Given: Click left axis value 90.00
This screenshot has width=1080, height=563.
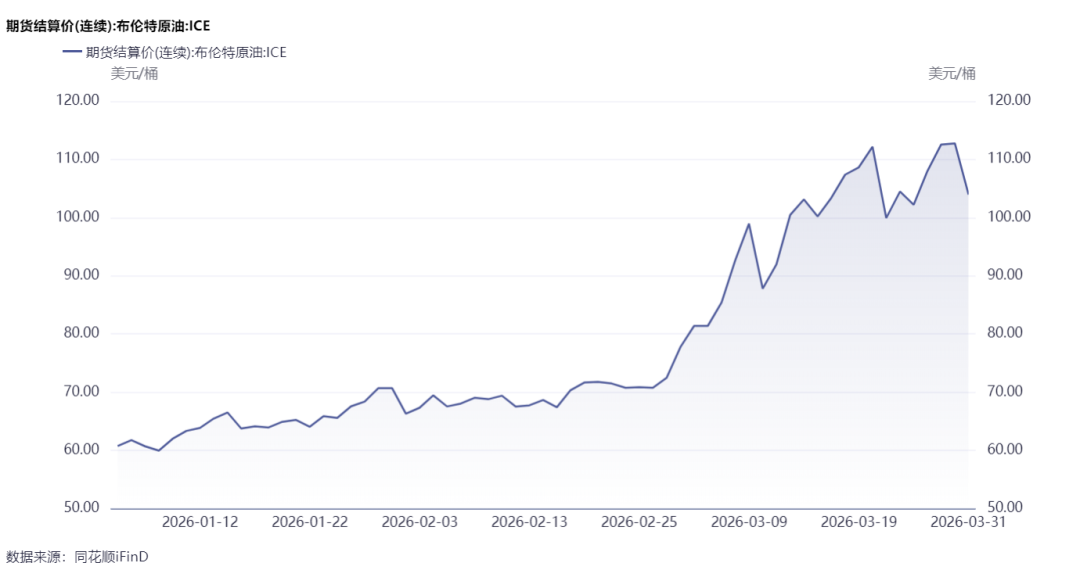Looking at the screenshot, I should pyautogui.click(x=81, y=274).
